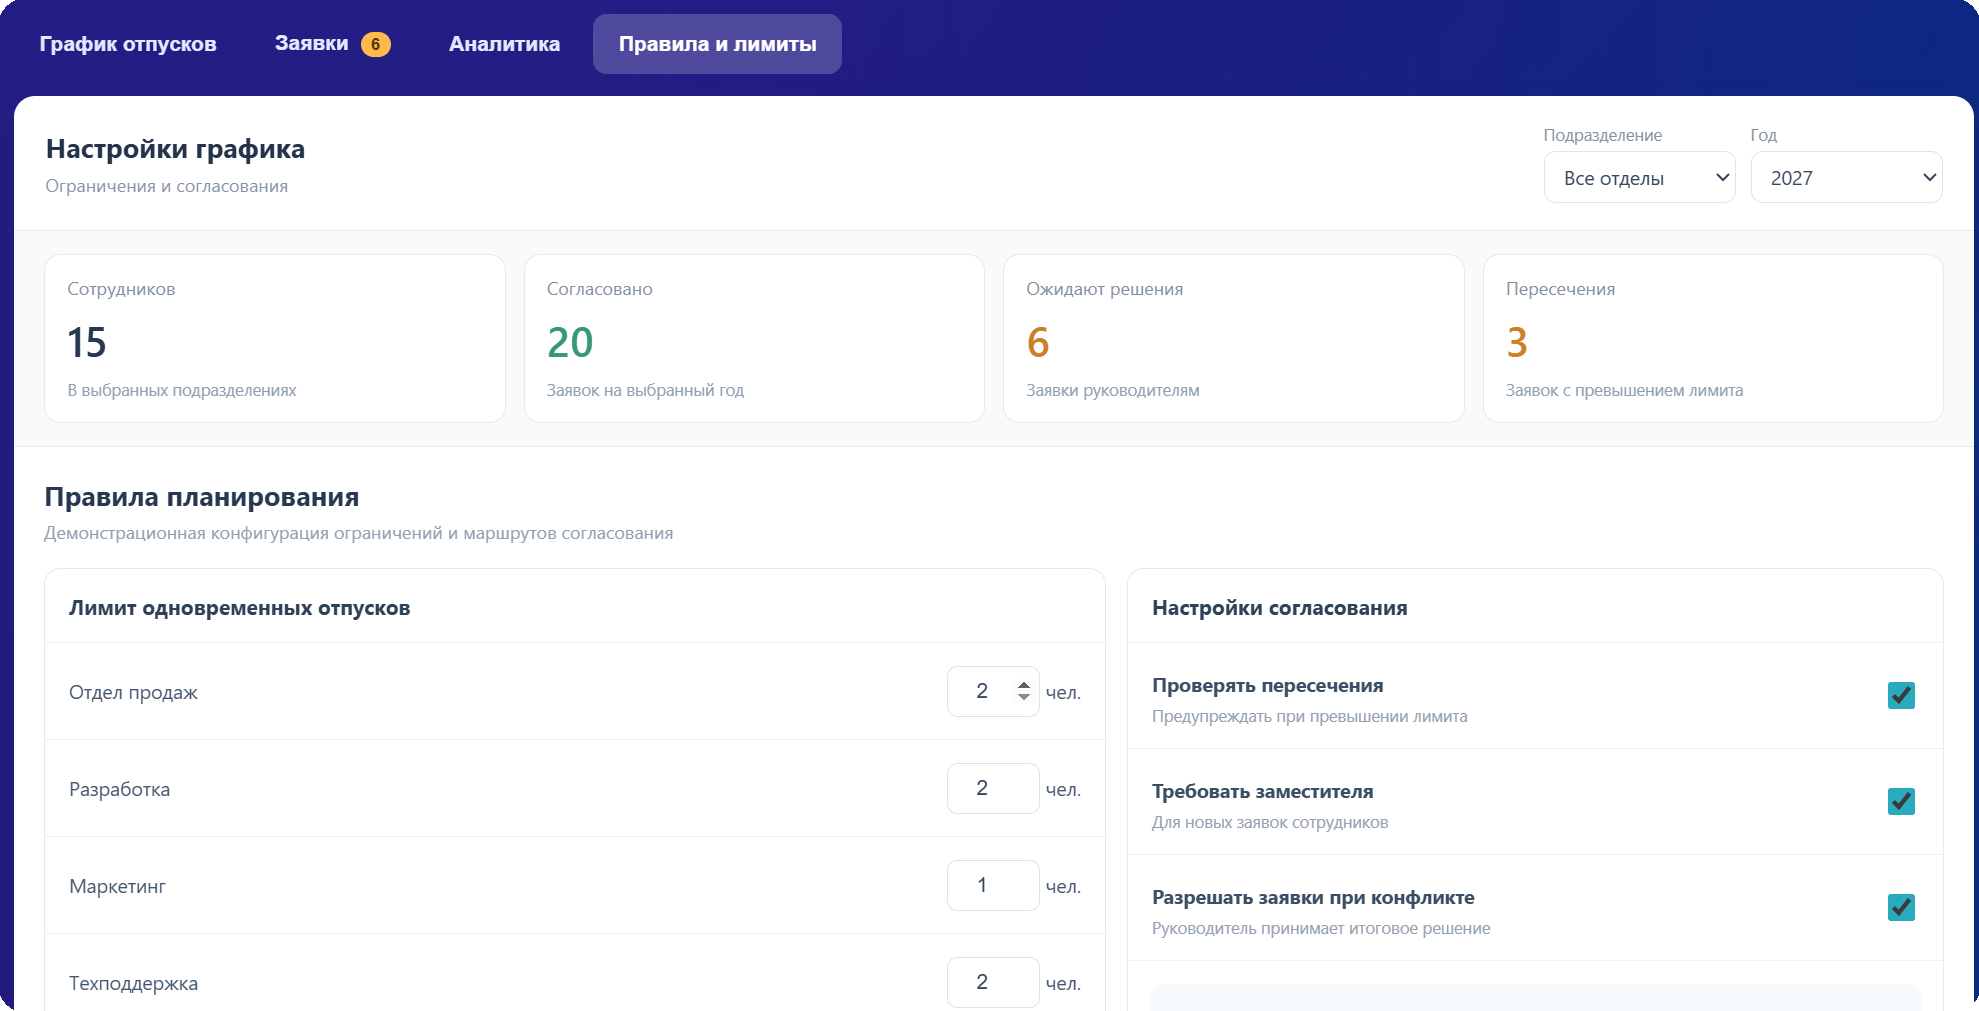Toggle the Требовать заместителя checkbox
1979x1011 pixels.
pos(1901,801)
